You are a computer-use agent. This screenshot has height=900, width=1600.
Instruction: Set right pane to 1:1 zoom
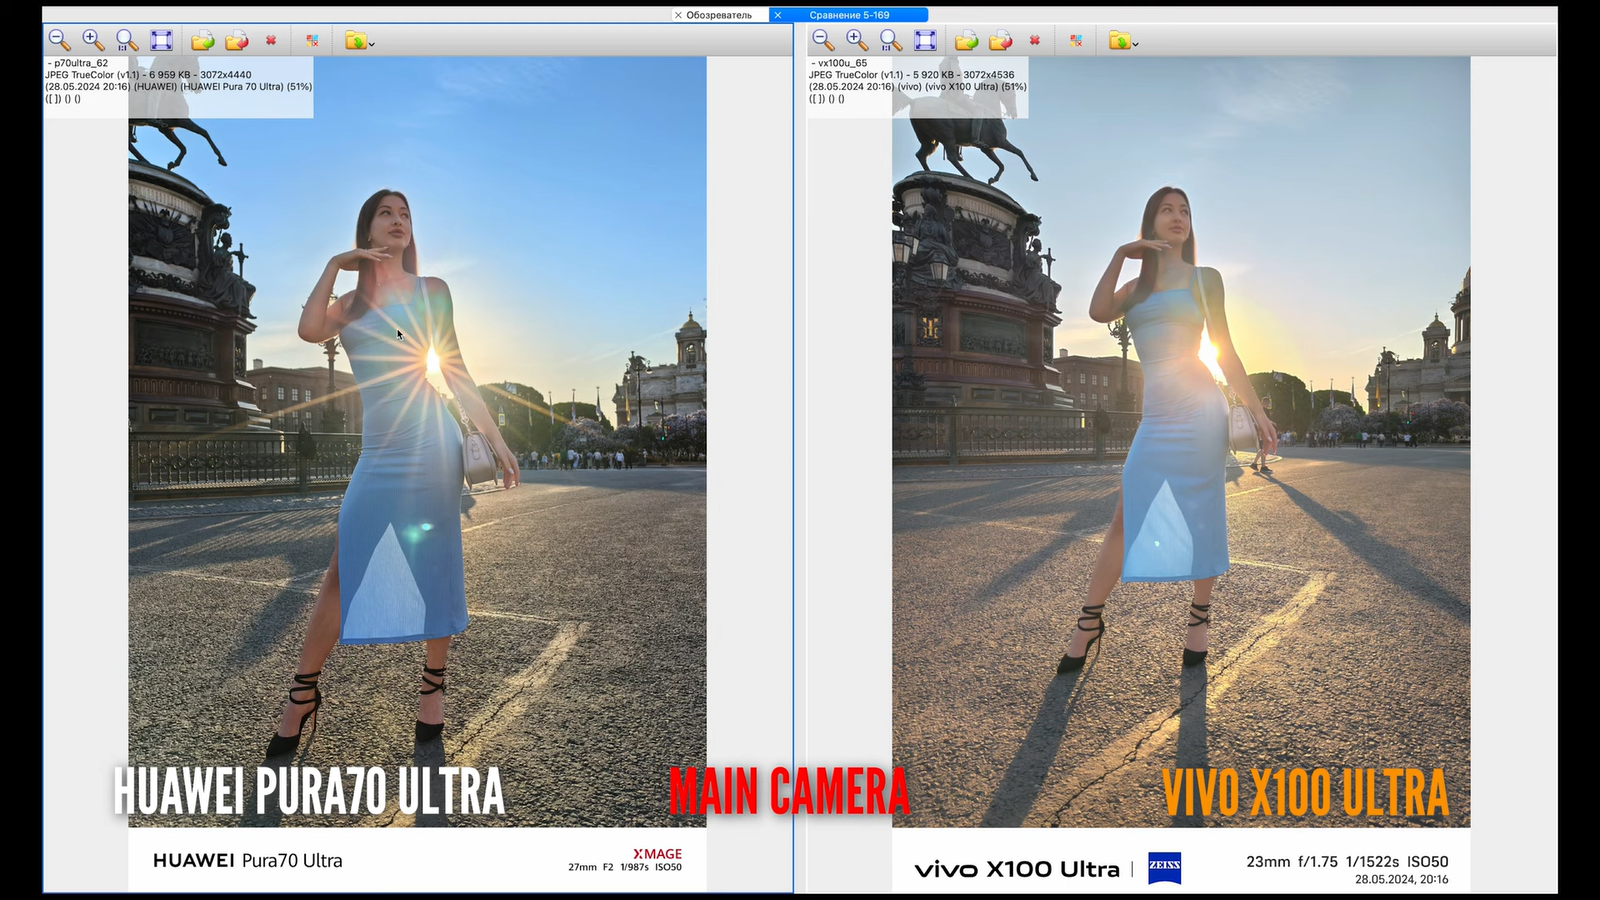[x=891, y=40]
